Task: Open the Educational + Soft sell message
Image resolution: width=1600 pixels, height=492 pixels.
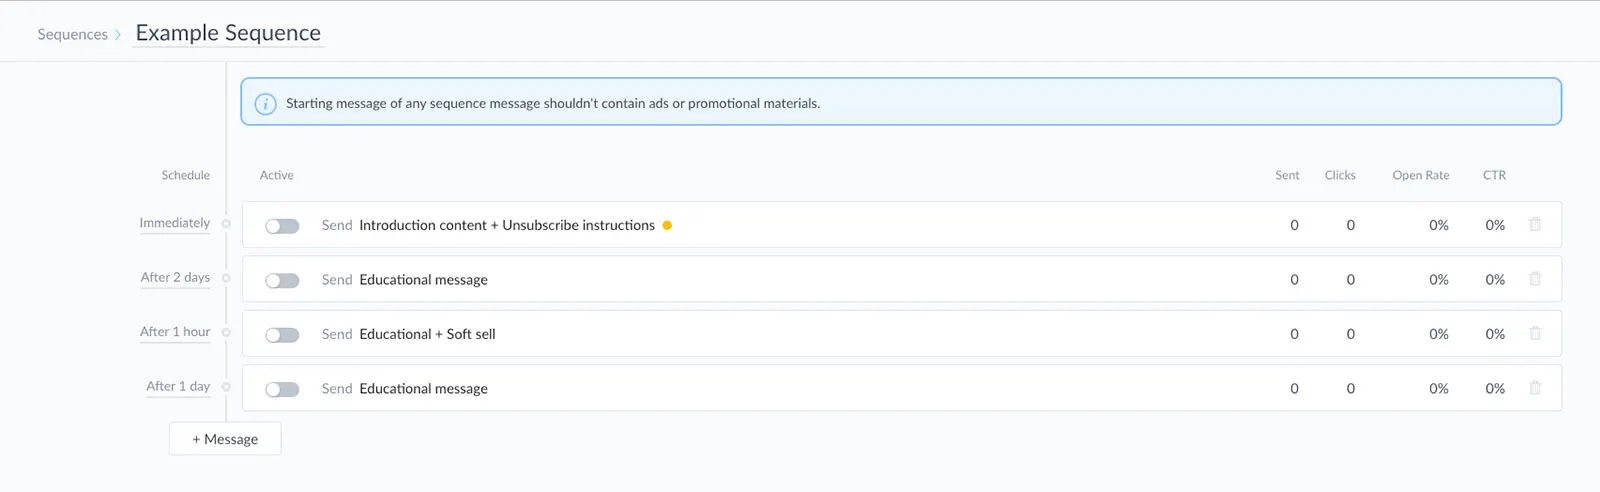Action: (x=427, y=334)
